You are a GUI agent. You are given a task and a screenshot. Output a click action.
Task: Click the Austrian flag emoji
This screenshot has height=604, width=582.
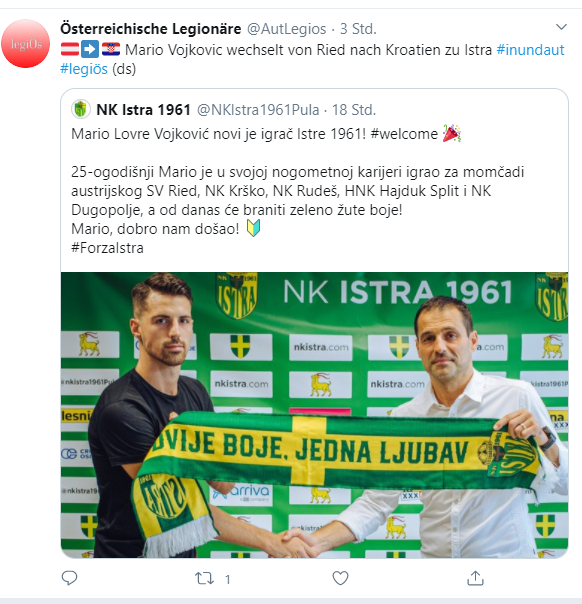click(x=70, y=49)
